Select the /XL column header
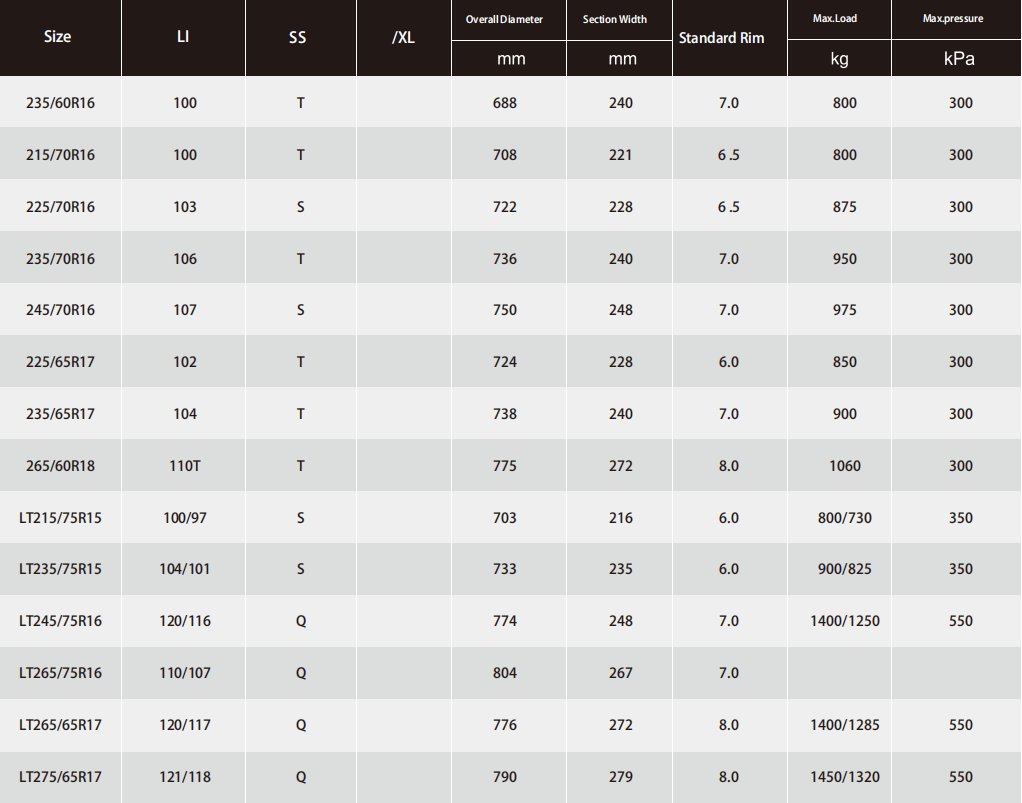Image resolution: width=1022 pixels, height=803 pixels. point(404,37)
